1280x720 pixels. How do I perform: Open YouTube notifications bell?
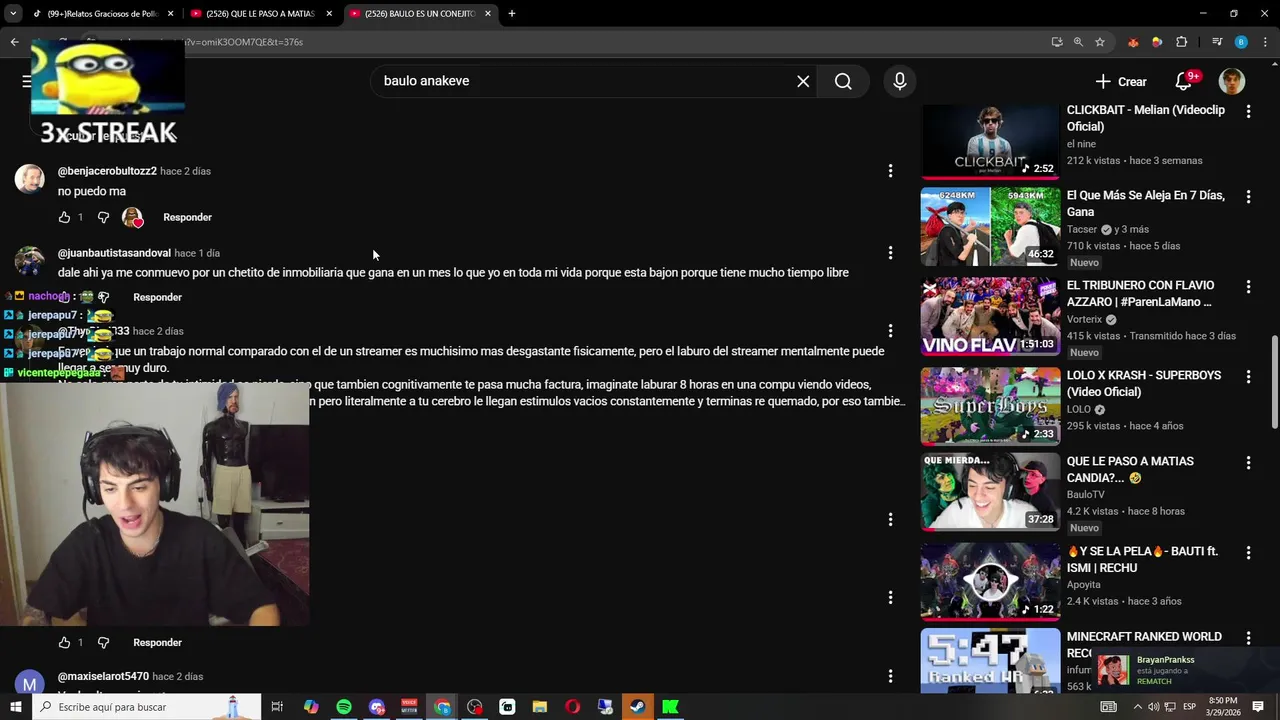coord(1184,82)
